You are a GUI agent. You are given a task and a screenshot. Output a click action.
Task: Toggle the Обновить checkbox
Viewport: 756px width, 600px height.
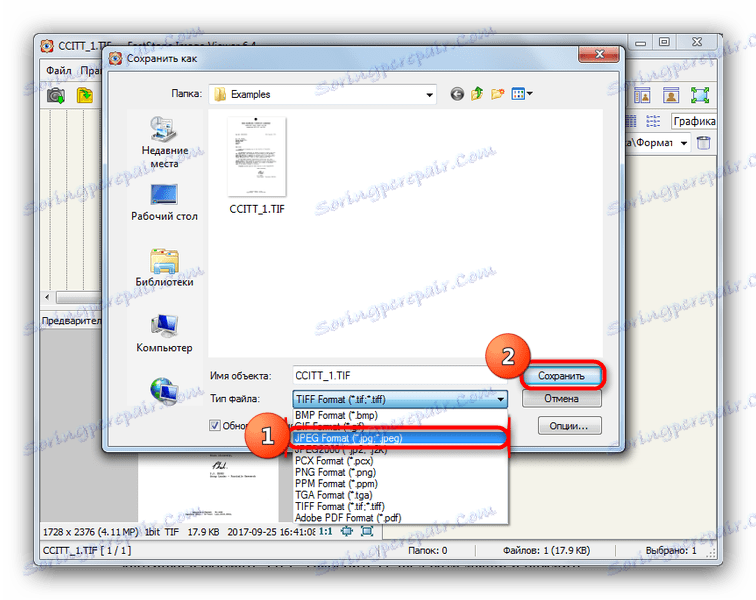point(215,425)
